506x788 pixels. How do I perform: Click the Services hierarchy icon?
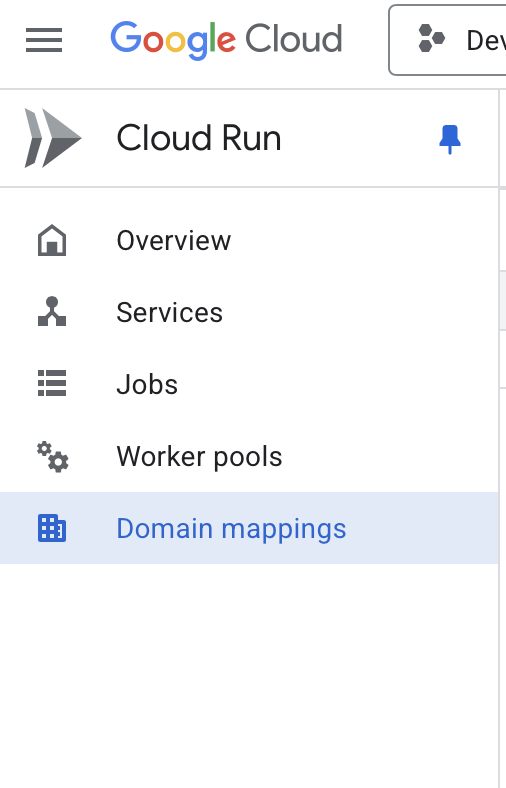pos(52,312)
